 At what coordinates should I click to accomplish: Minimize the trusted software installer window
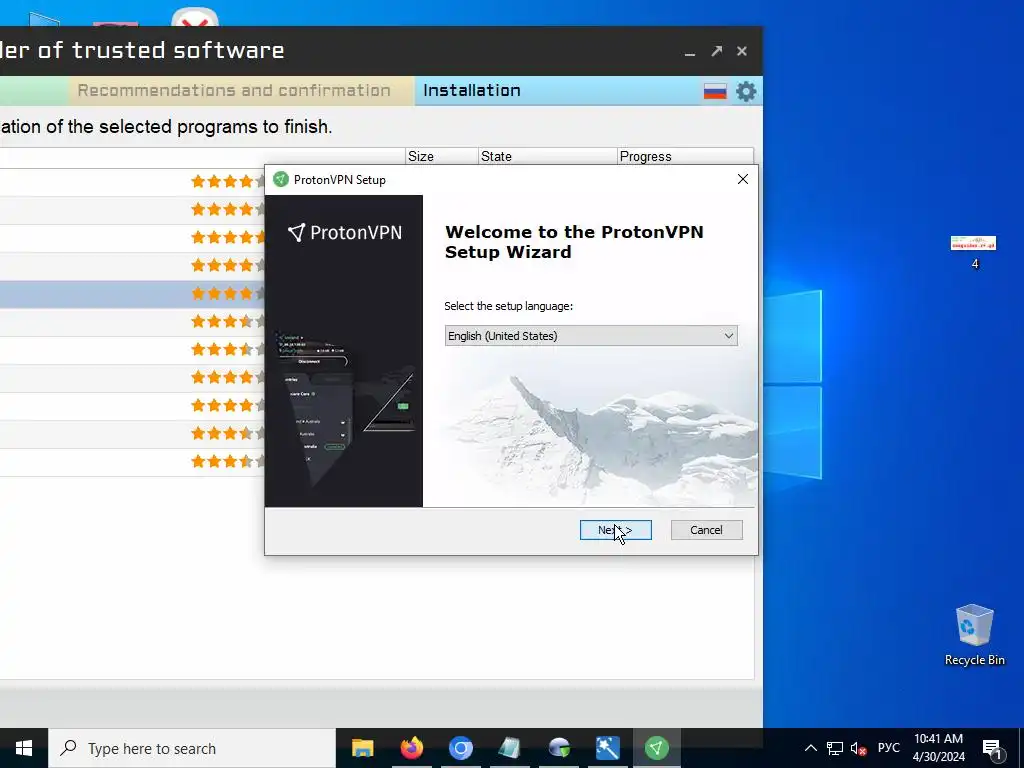(x=690, y=52)
